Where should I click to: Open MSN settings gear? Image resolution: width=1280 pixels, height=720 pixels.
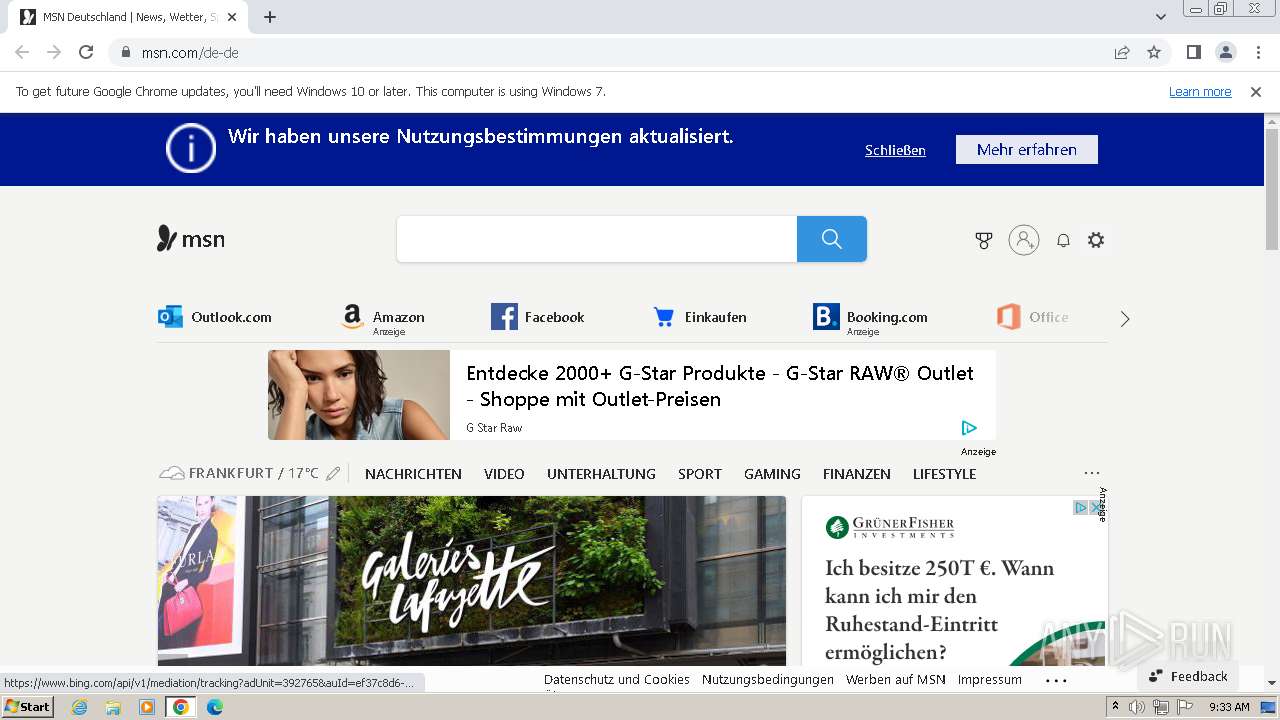click(1096, 240)
